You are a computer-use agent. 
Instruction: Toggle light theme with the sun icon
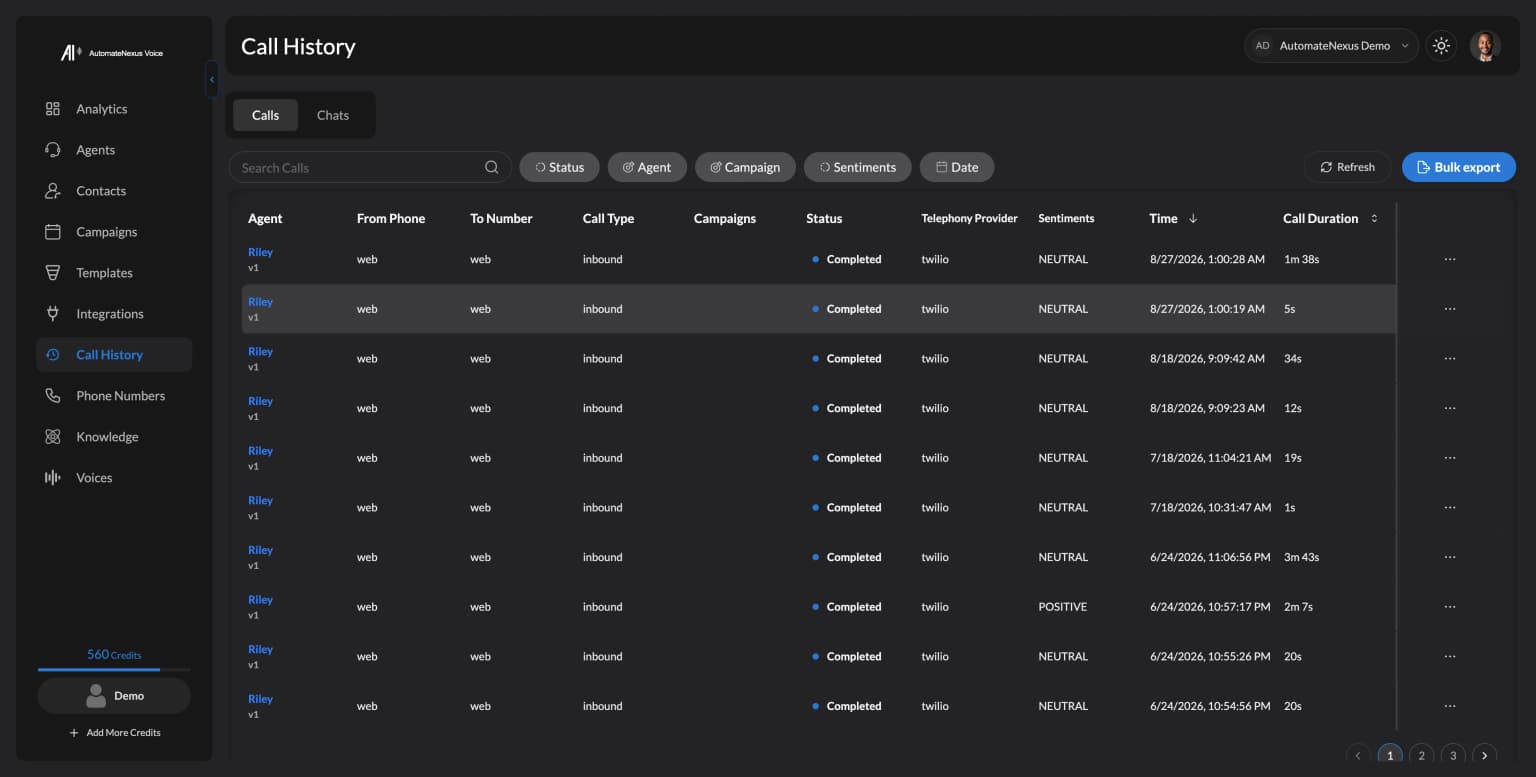1441,46
